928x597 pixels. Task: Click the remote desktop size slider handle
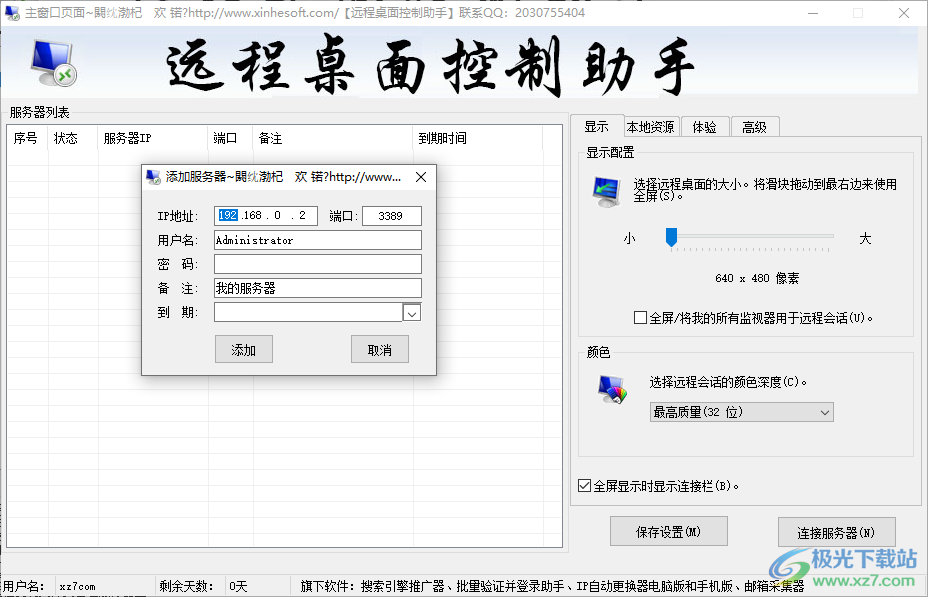coord(671,237)
